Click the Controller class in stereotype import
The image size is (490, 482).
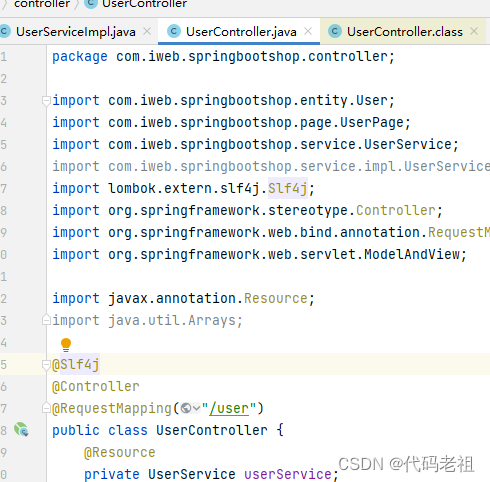coord(396,210)
